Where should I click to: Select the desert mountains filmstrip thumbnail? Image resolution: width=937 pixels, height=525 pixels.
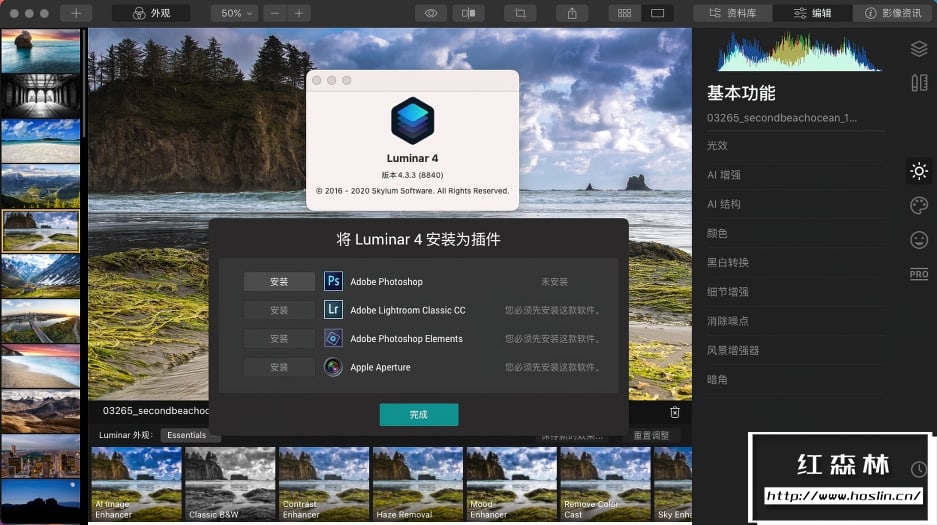(41, 411)
